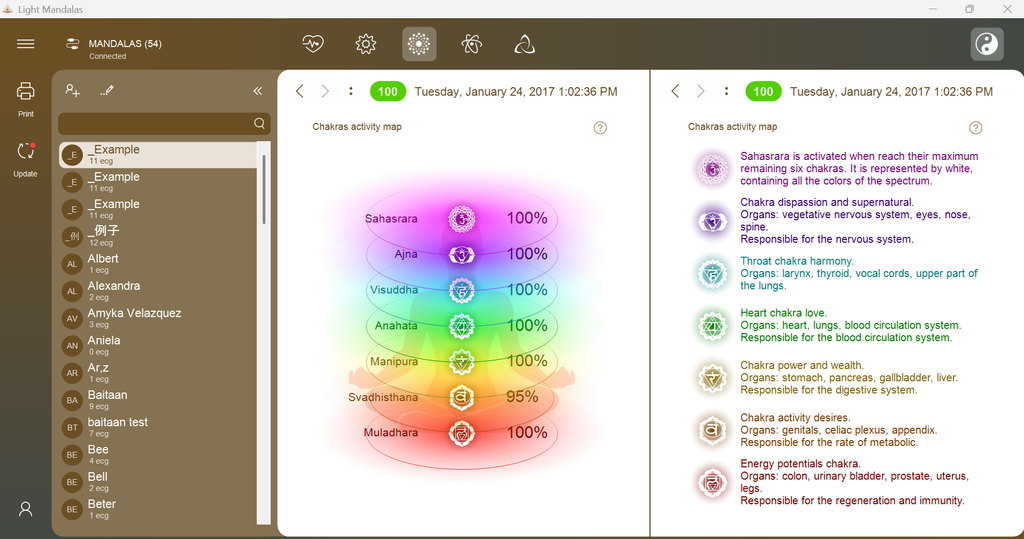Select Amyka Velazquez in the list
Screen dimensions: 1024x539
[x=158, y=318]
